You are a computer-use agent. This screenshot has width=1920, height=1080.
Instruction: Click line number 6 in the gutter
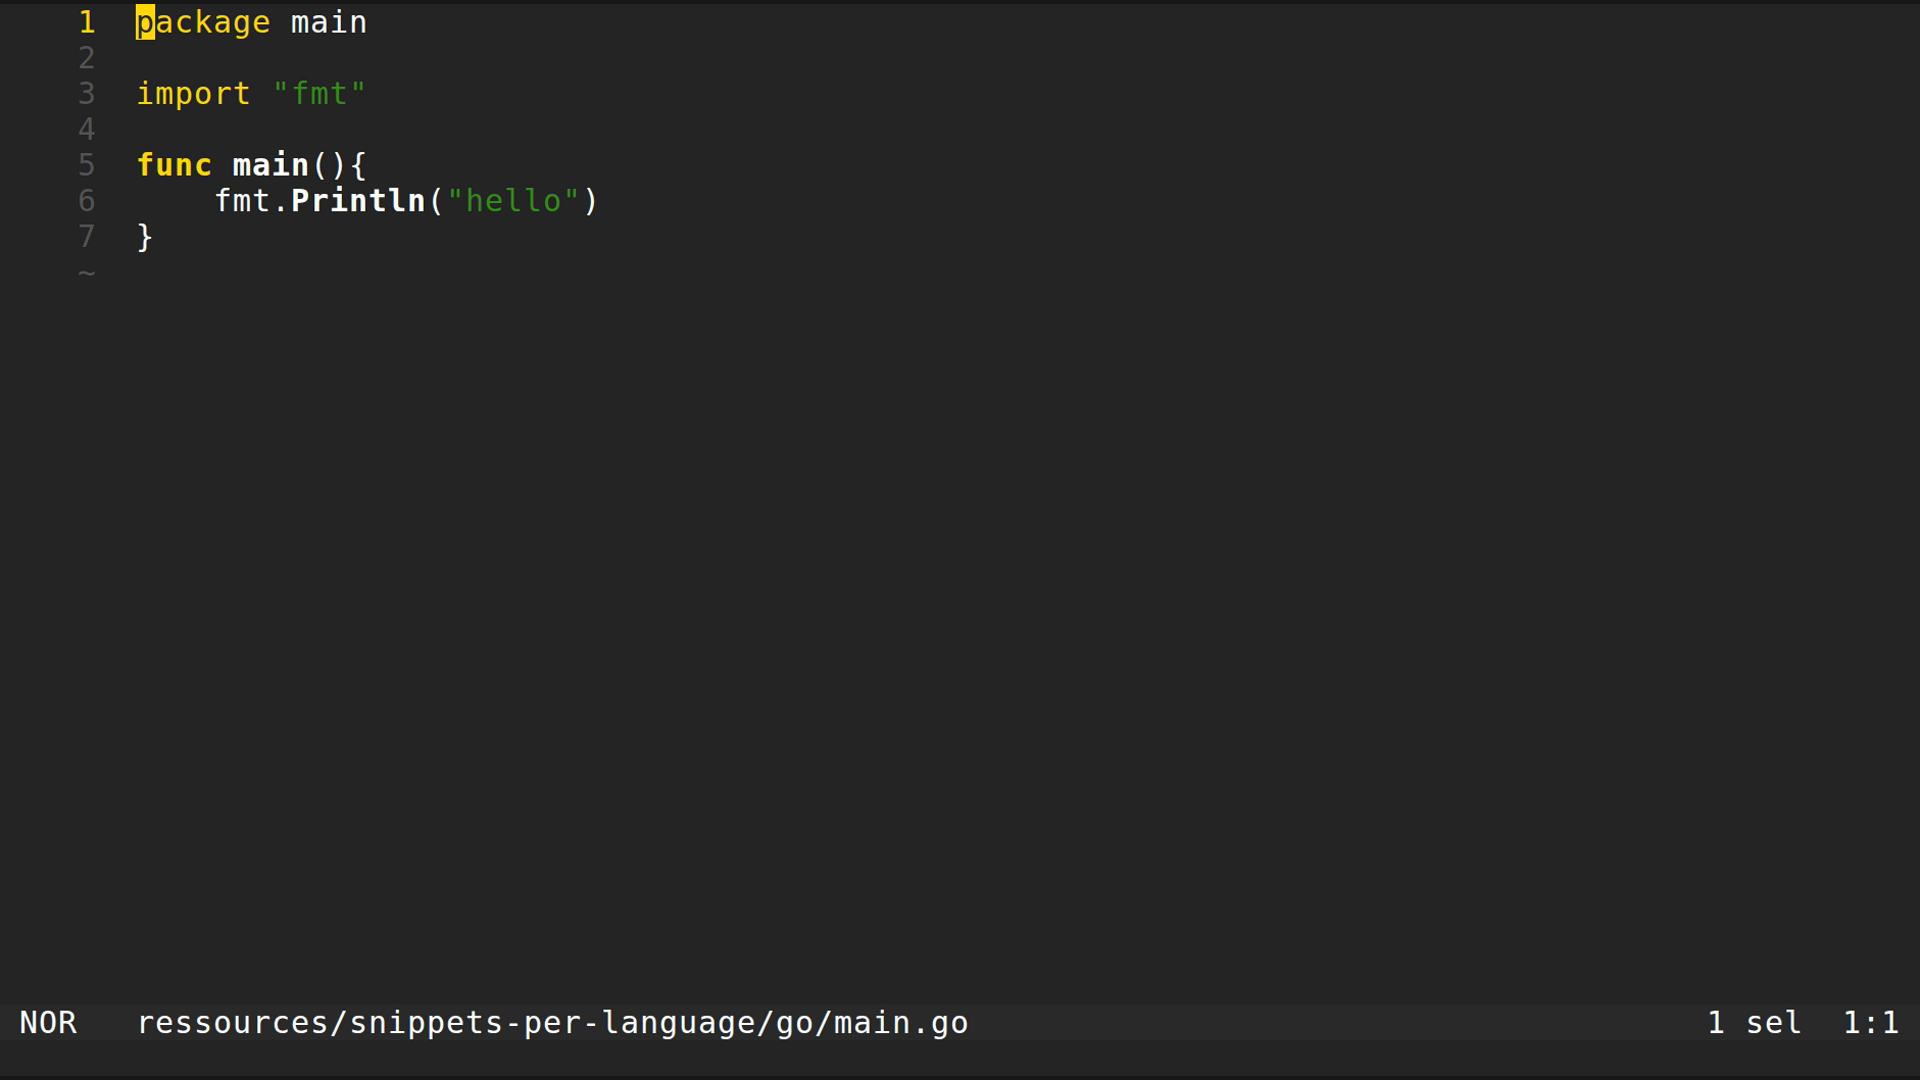(x=87, y=201)
